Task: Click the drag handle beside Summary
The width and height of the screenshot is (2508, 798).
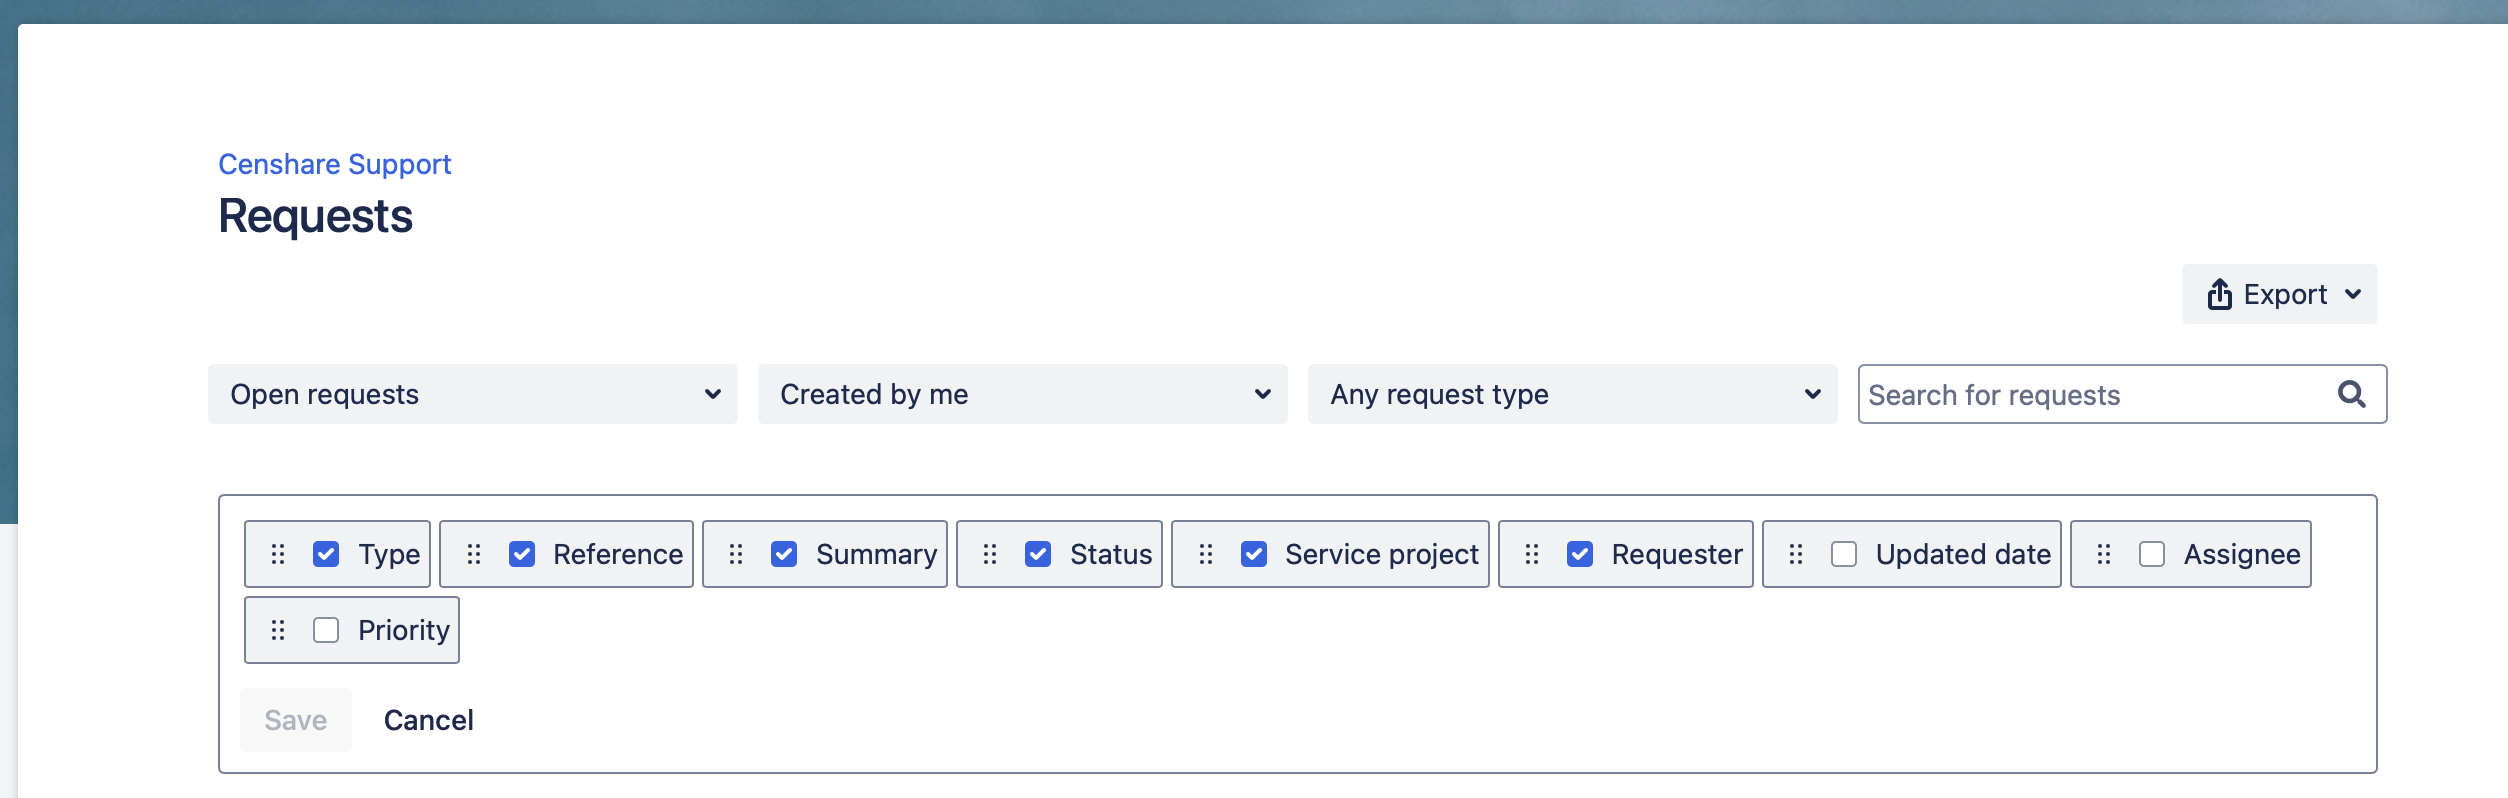Action: click(x=736, y=554)
